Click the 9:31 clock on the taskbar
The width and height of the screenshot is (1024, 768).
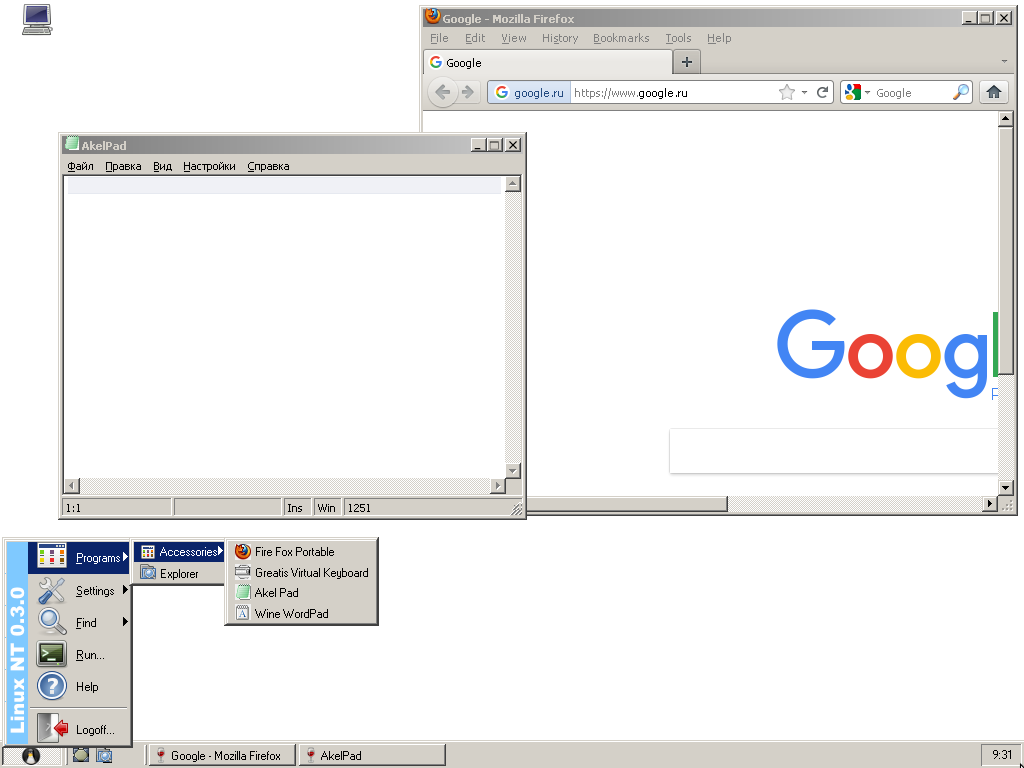(x=1002, y=754)
